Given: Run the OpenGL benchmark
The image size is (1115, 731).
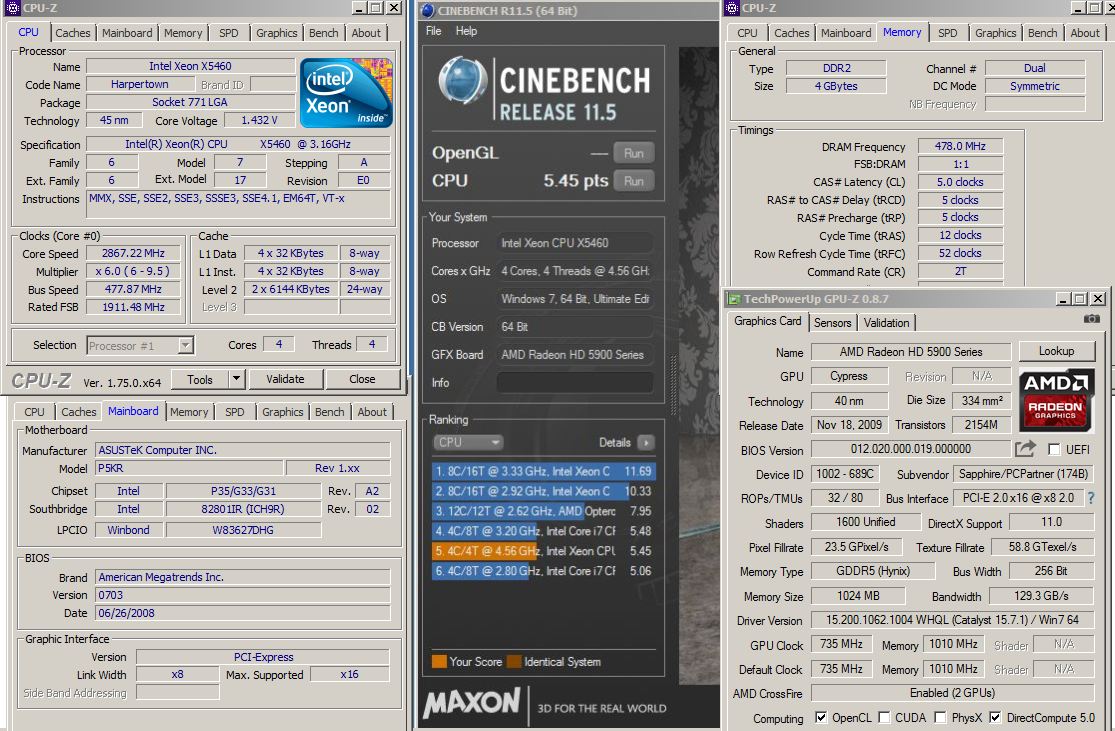Looking at the screenshot, I should point(633,153).
